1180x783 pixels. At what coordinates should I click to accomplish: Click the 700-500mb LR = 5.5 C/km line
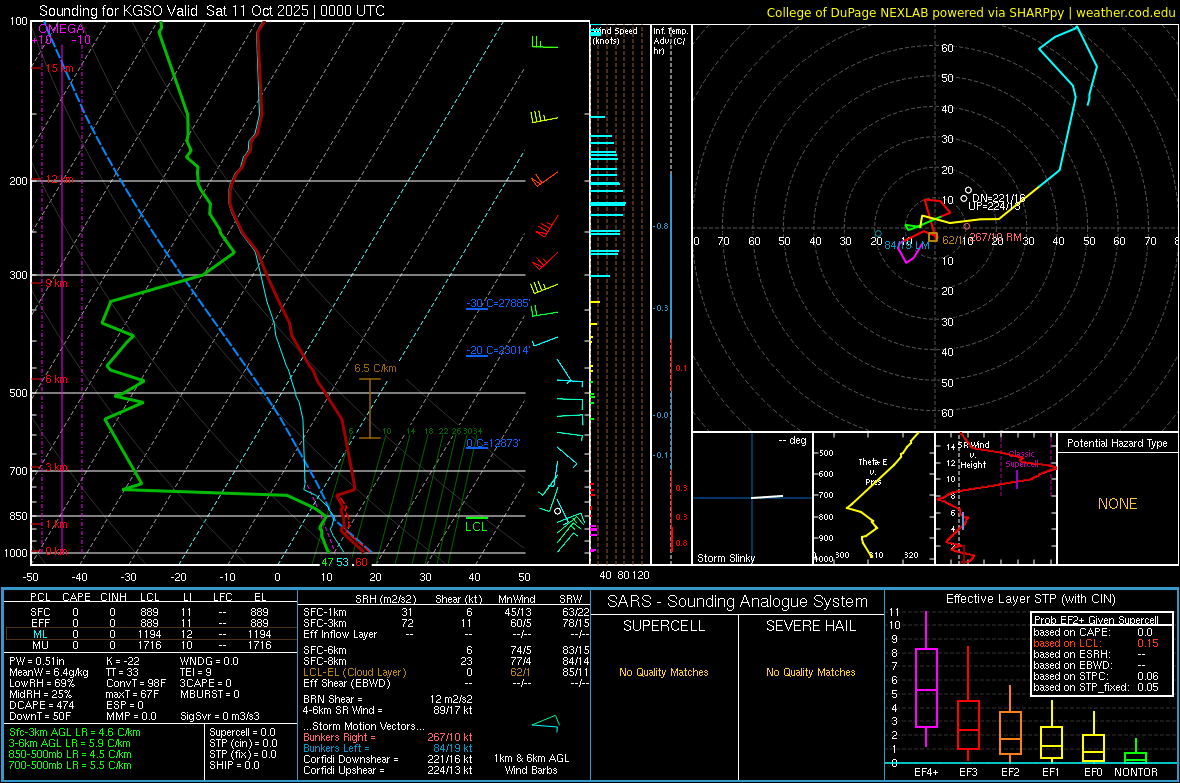70,765
